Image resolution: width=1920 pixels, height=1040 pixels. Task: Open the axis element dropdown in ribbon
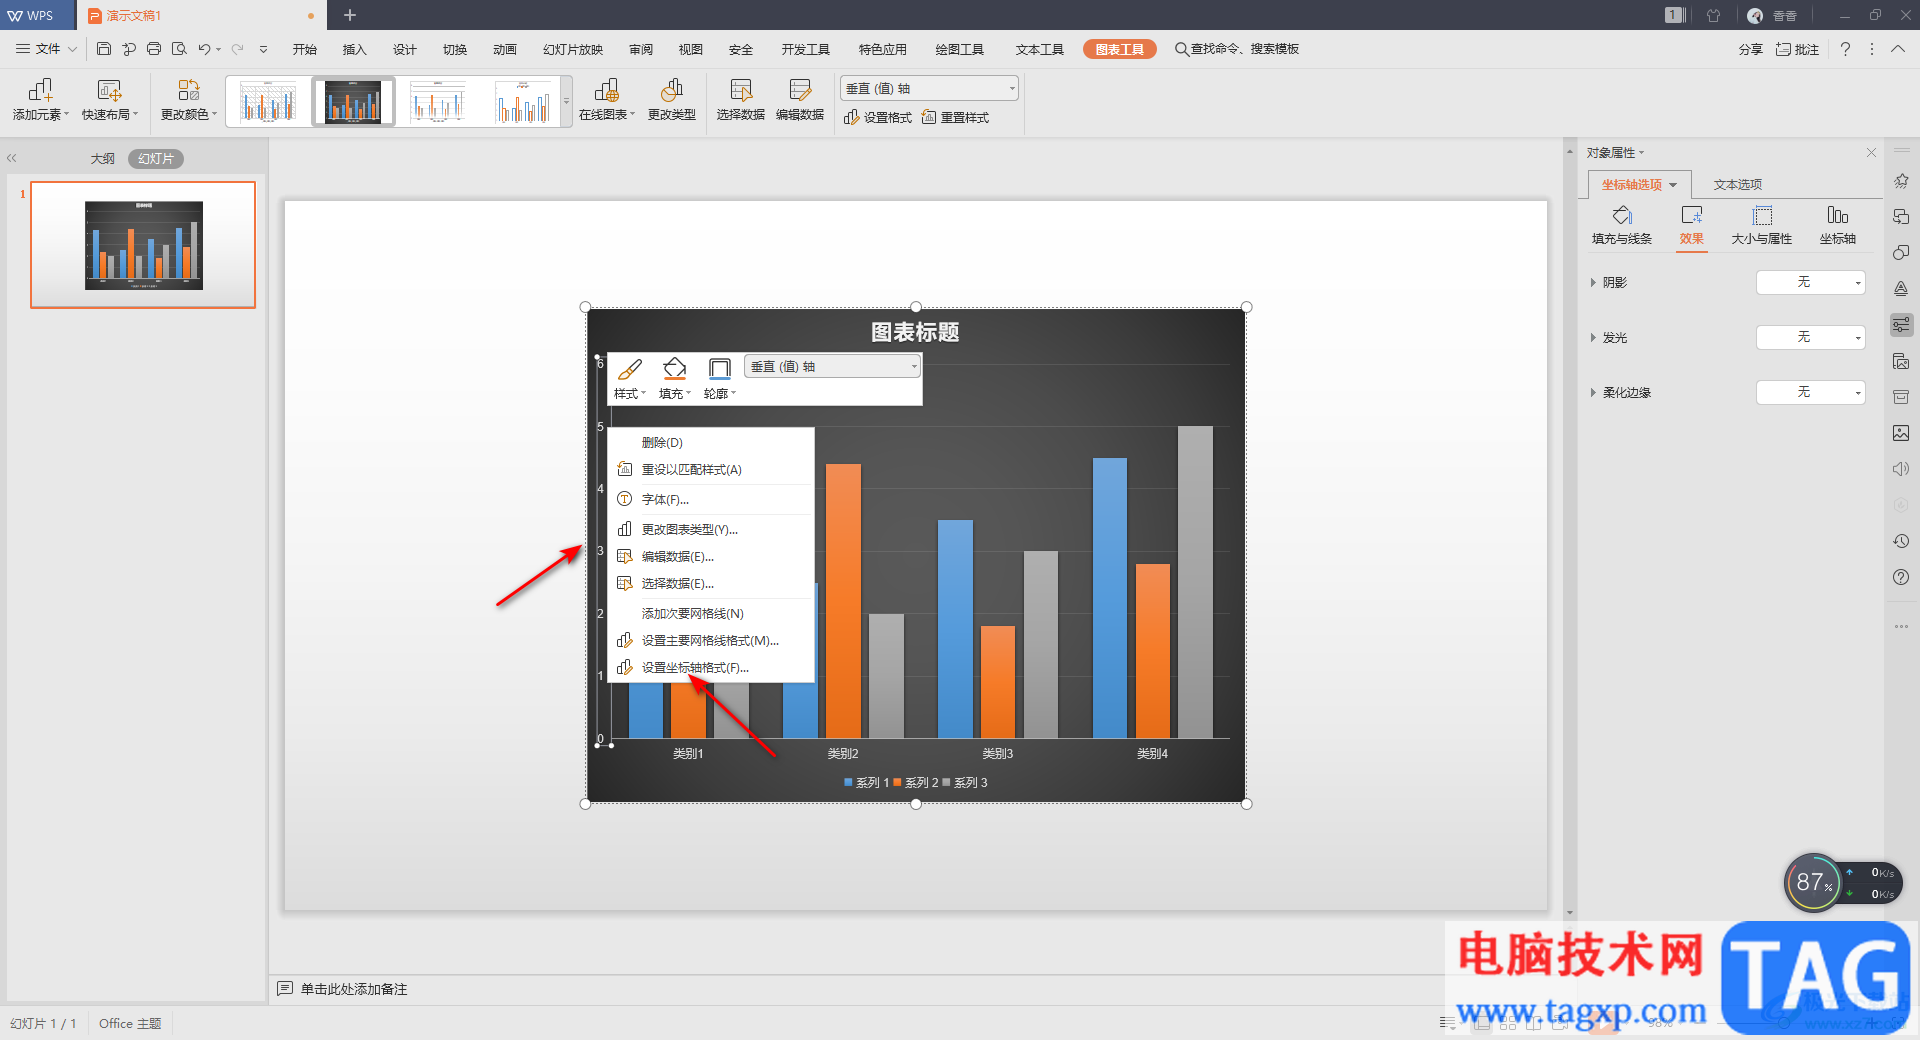click(x=930, y=89)
